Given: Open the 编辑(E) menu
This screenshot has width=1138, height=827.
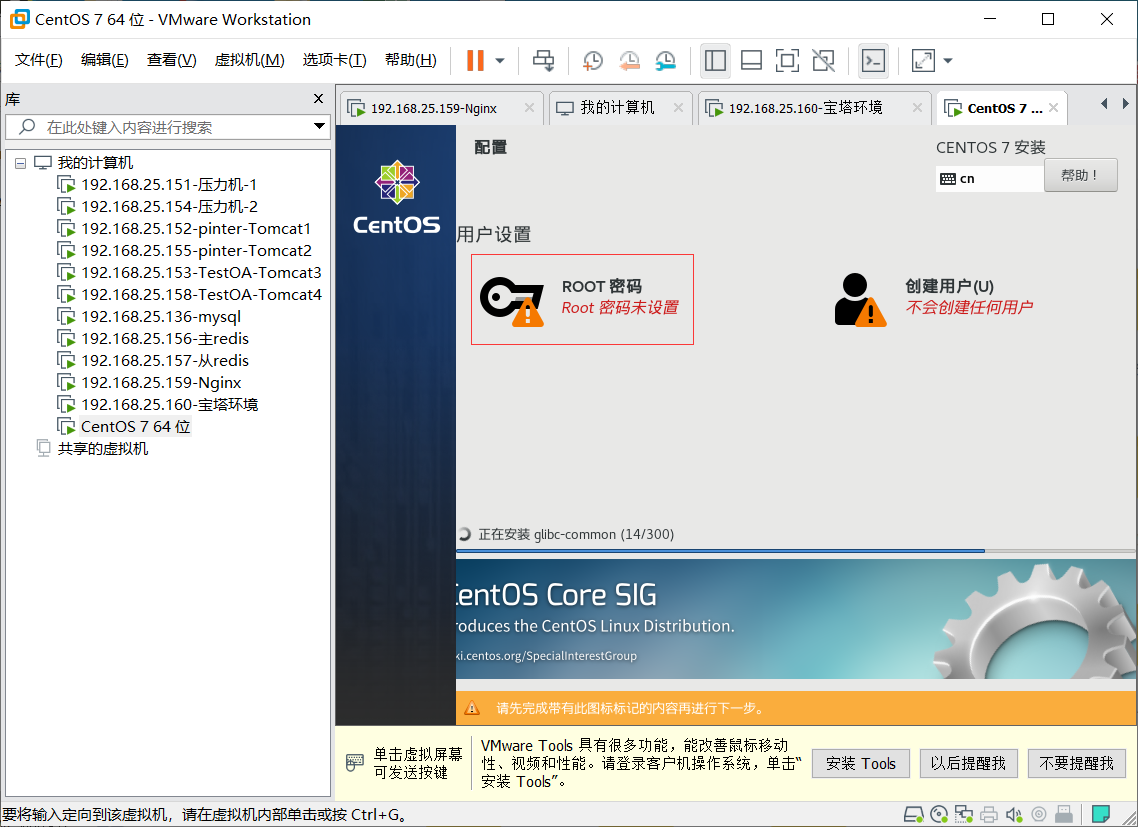Looking at the screenshot, I should click(x=105, y=60).
